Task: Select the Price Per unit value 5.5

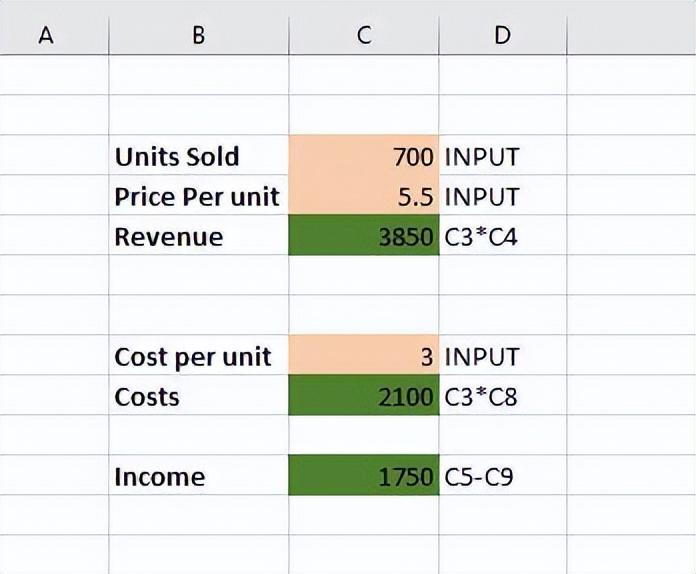Action: (364, 195)
